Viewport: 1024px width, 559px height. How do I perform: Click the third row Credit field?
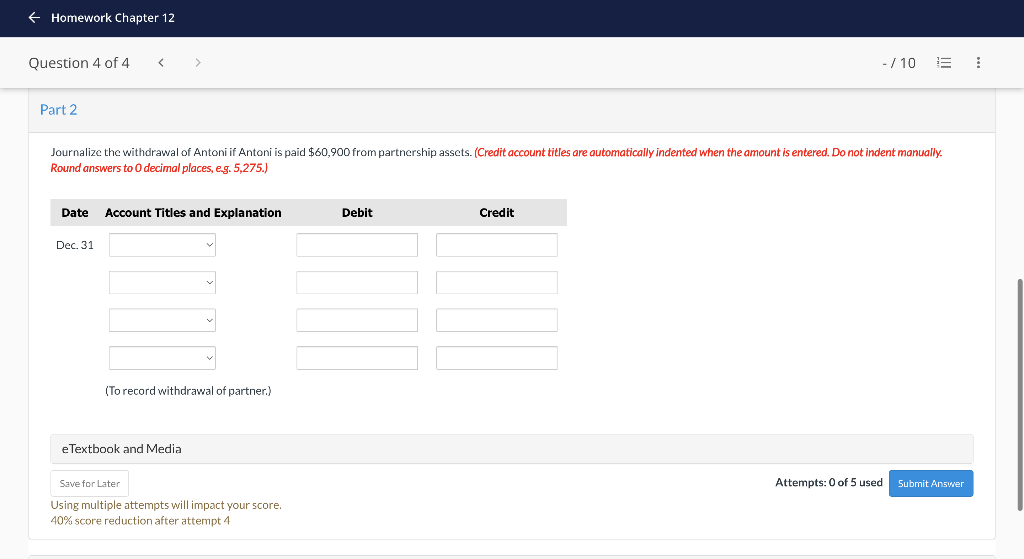point(497,320)
